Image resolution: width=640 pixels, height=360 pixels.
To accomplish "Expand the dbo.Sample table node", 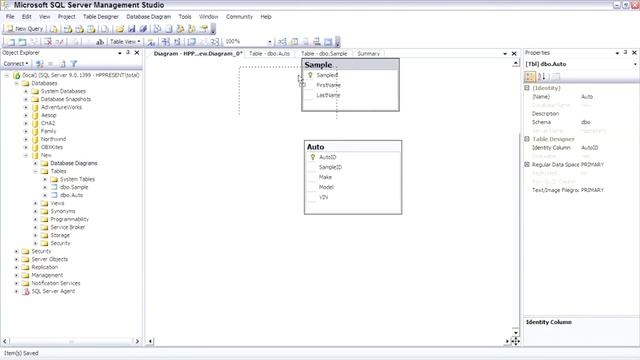I will [x=45, y=187].
